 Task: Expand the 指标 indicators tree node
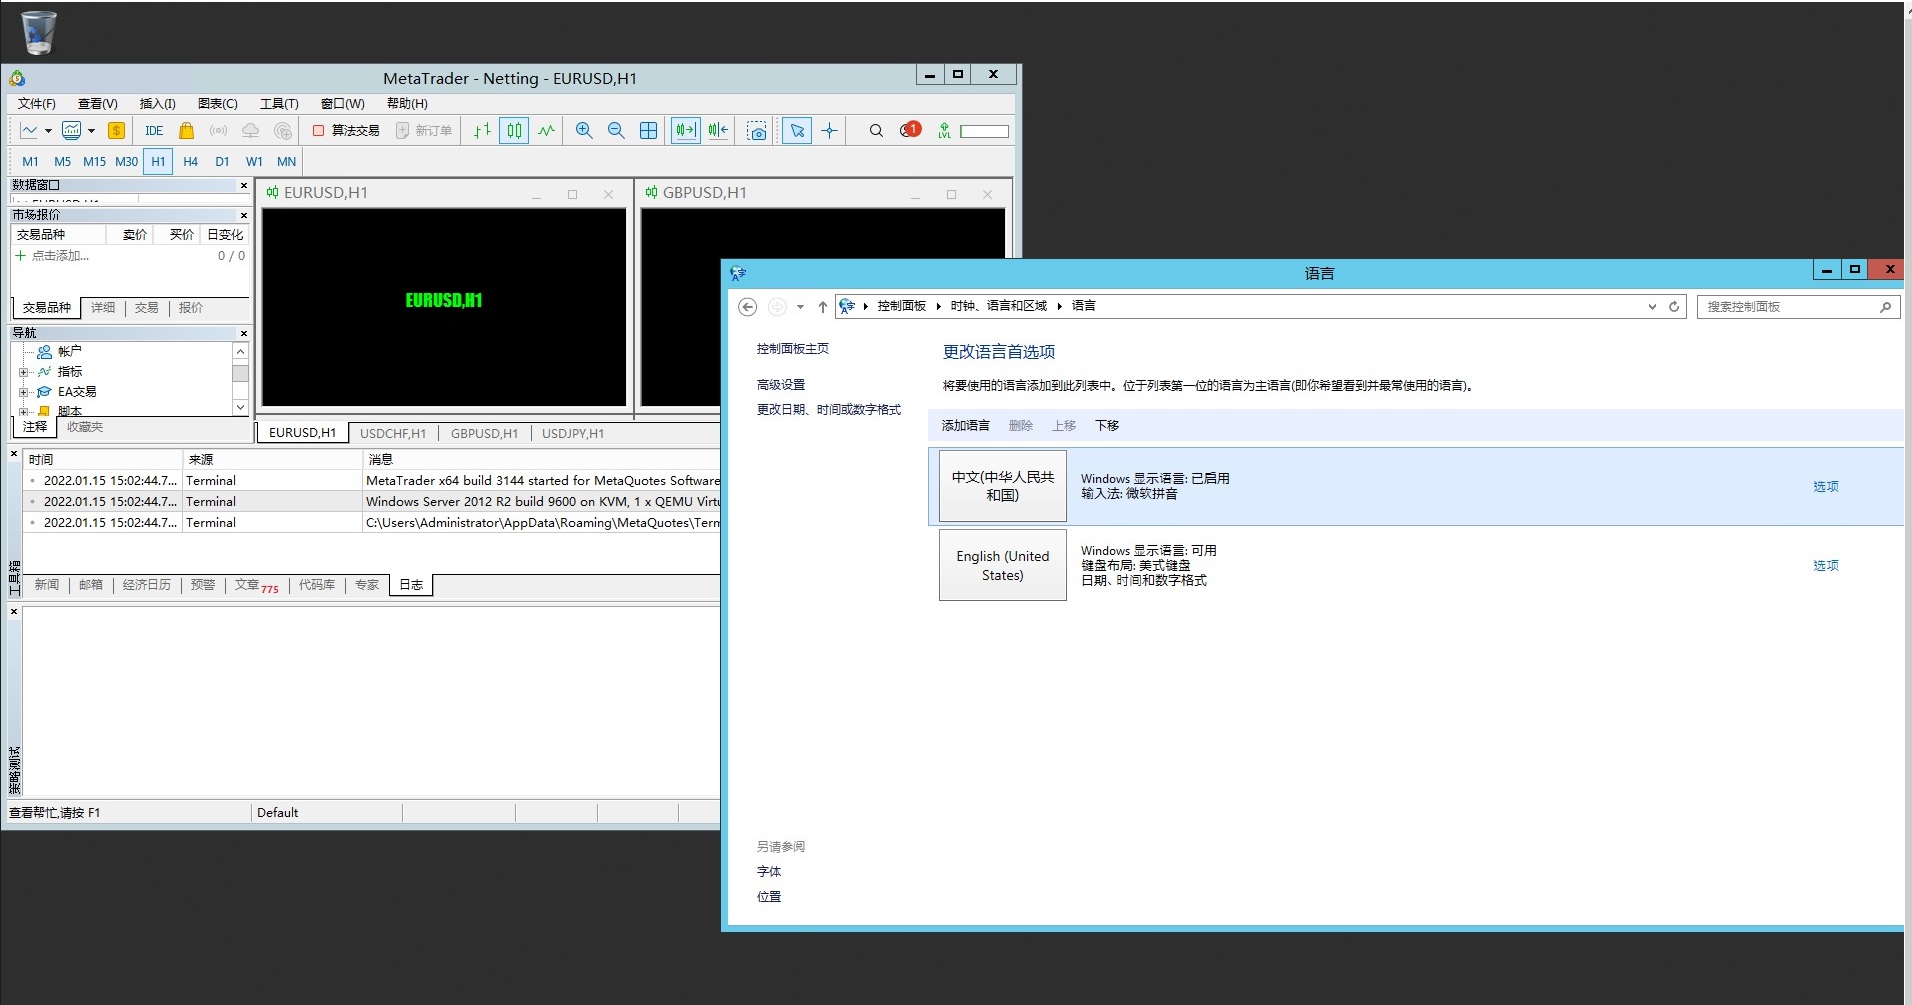coord(24,372)
